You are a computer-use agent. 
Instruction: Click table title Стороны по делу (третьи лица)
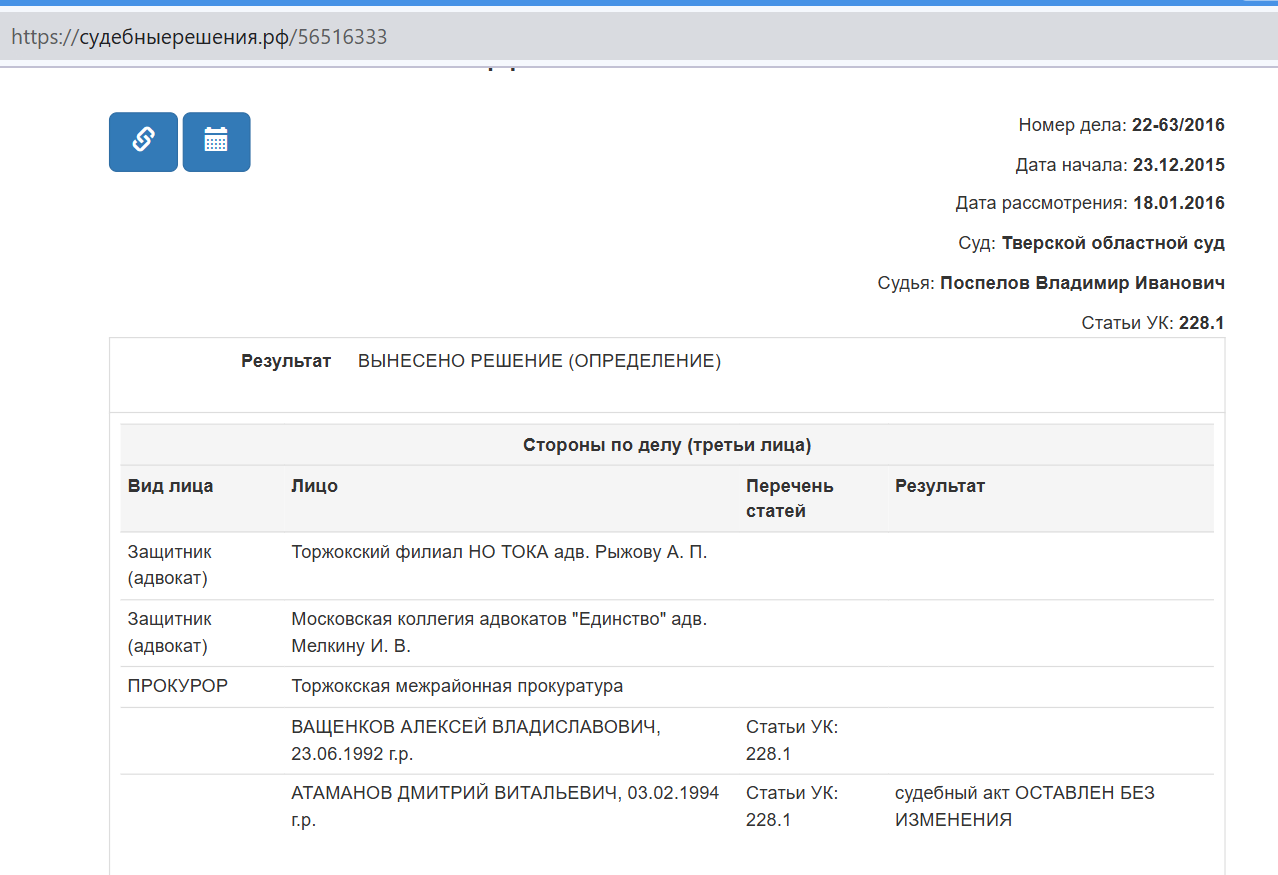click(x=667, y=445)
